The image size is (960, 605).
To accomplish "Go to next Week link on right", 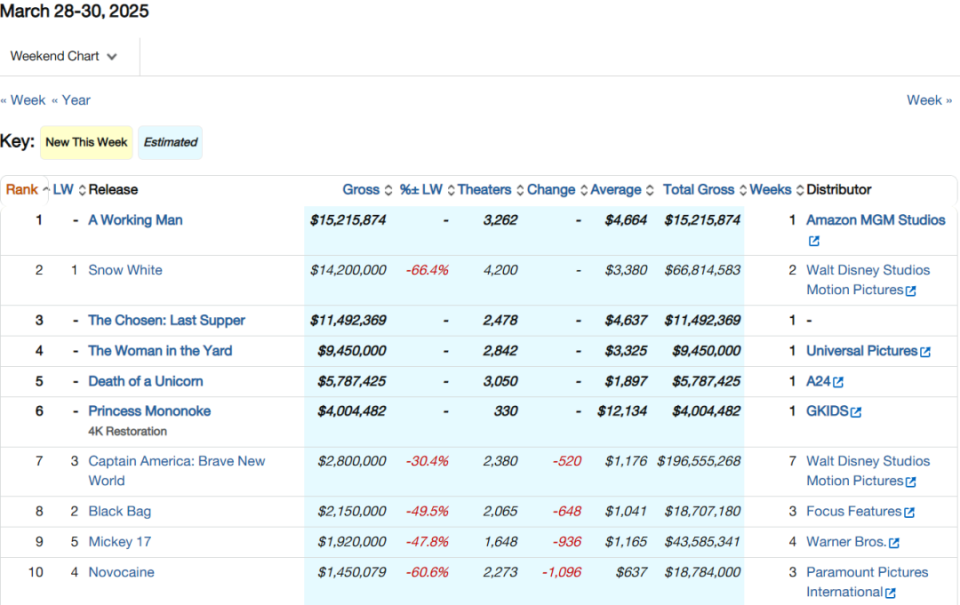I will tap(928, 100).
